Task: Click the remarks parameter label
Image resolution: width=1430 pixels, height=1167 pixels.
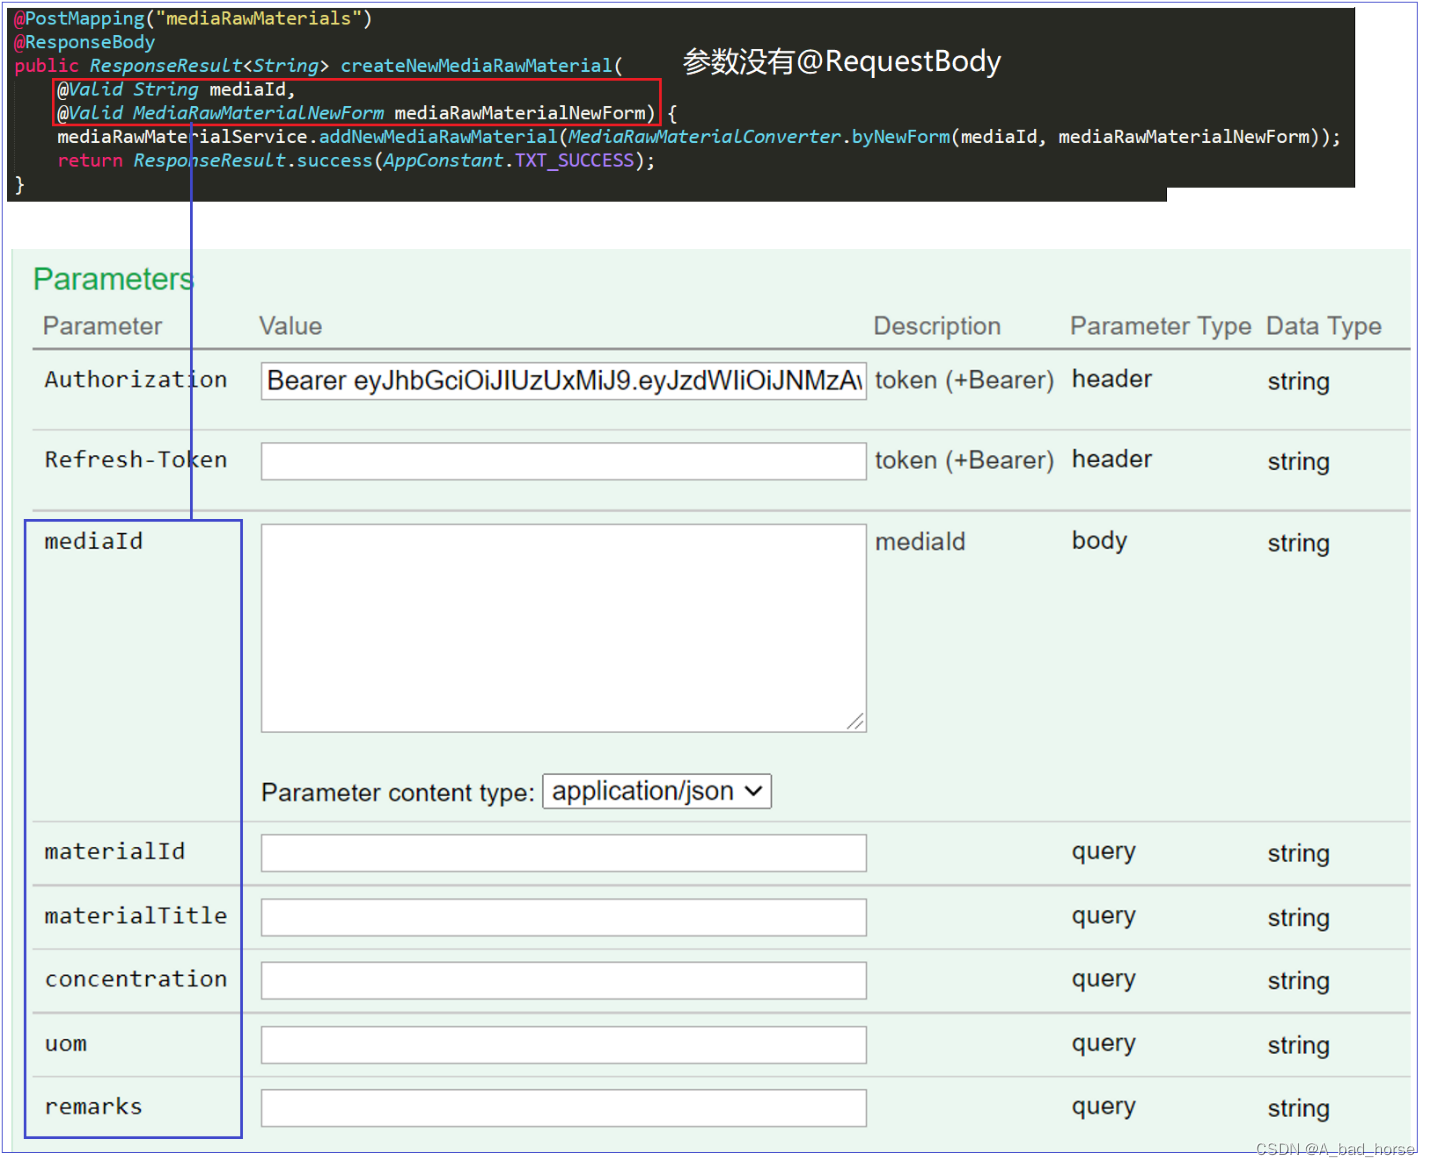Action: (x=94, y=1107)
